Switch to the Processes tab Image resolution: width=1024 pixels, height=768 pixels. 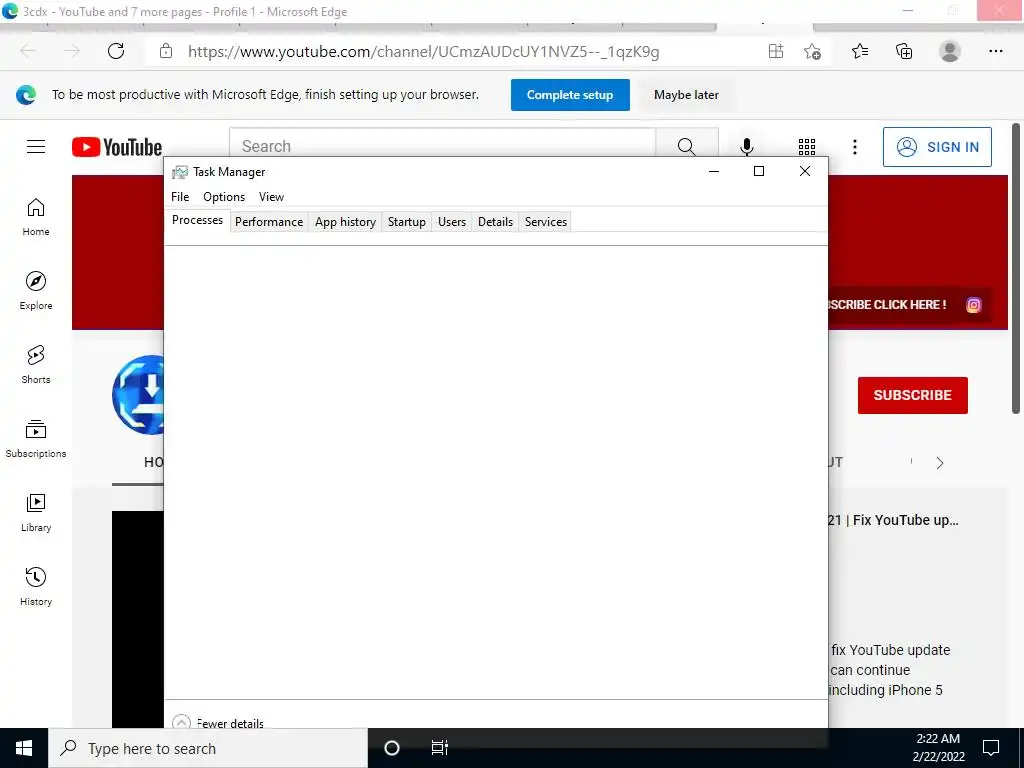tap(197, 220)
